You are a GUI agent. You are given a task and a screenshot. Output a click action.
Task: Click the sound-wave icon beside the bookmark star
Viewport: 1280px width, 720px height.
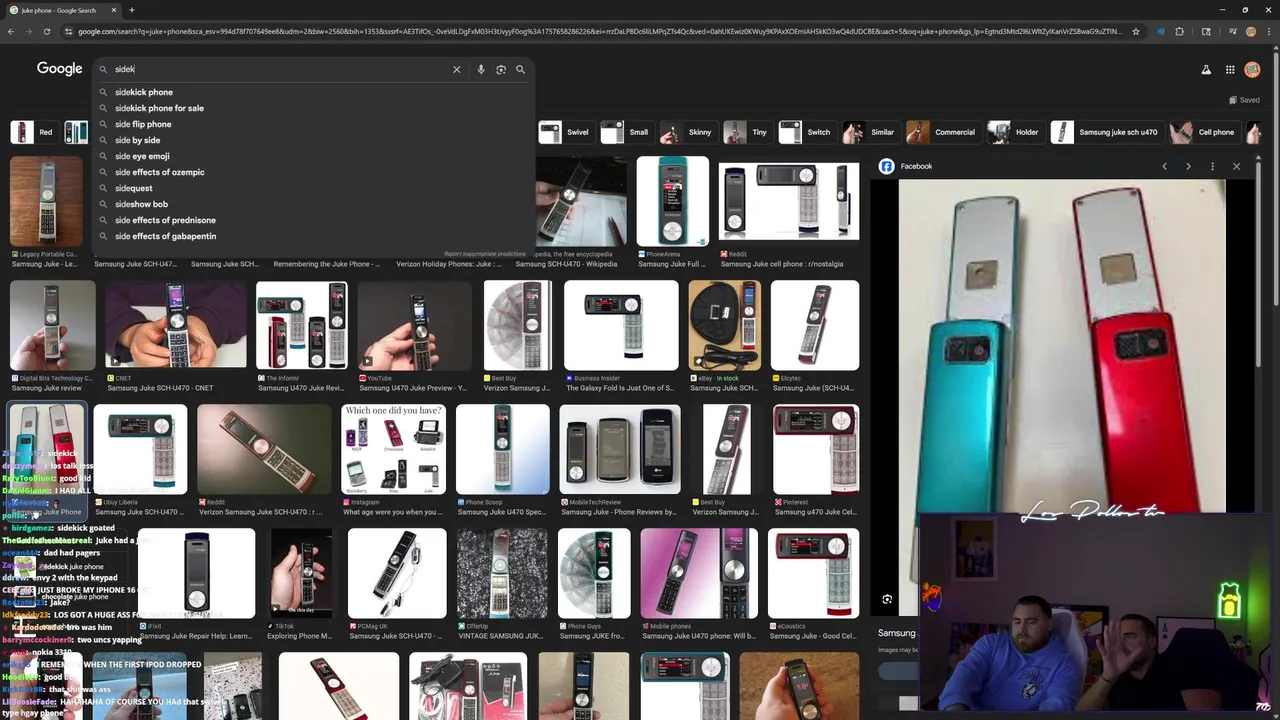point(1160,31)
